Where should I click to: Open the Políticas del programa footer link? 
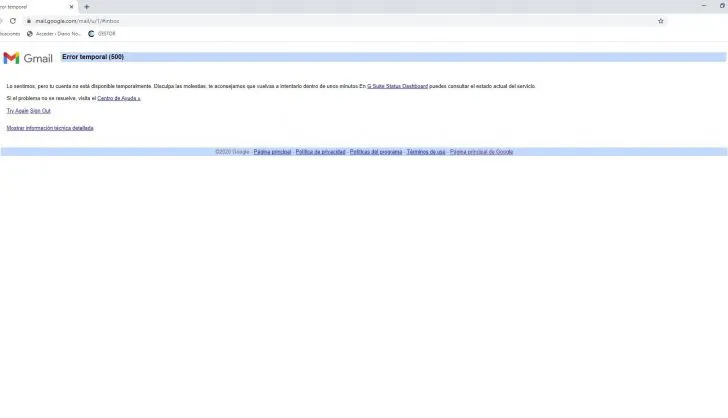point(376,152)
